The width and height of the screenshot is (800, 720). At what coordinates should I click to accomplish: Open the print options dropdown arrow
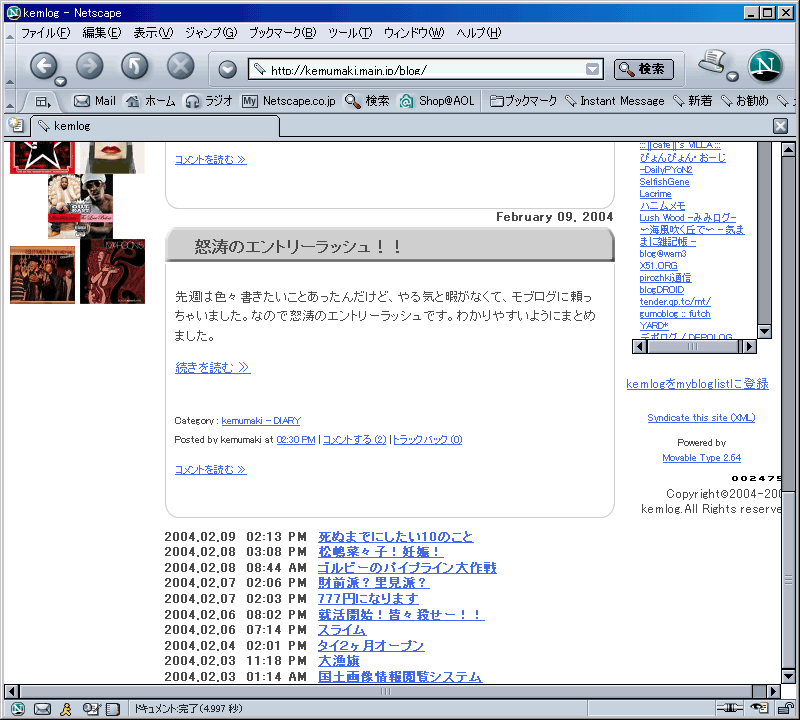(733, 77)
